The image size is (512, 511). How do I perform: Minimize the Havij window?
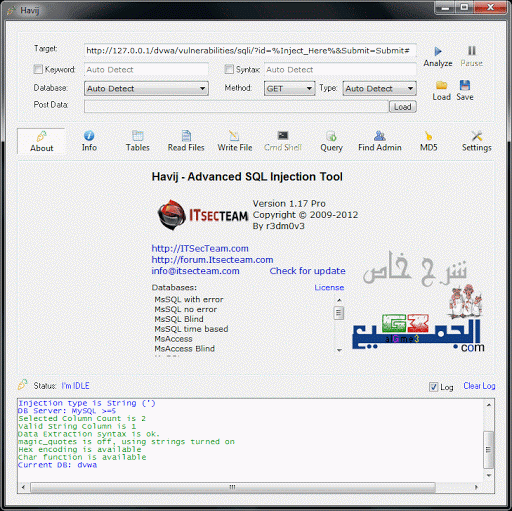445,8
